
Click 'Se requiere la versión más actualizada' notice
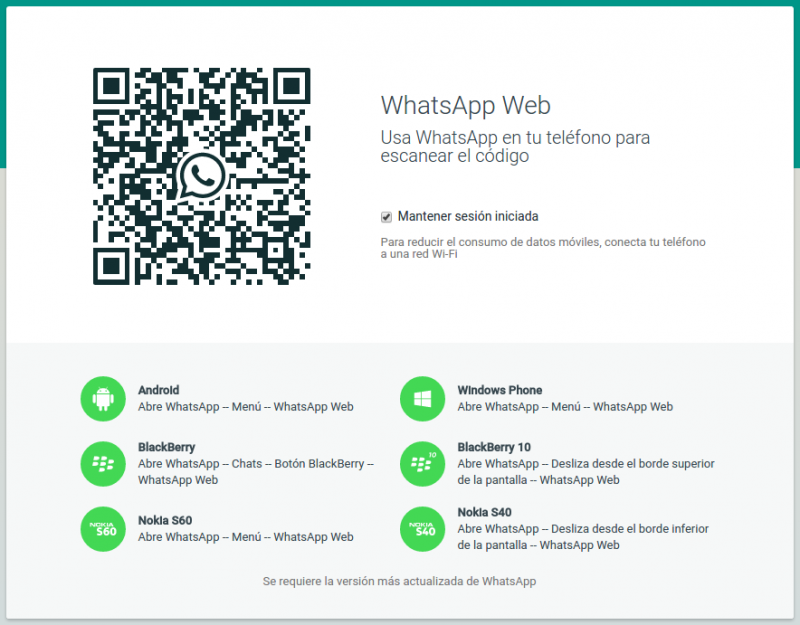point(399,581)
